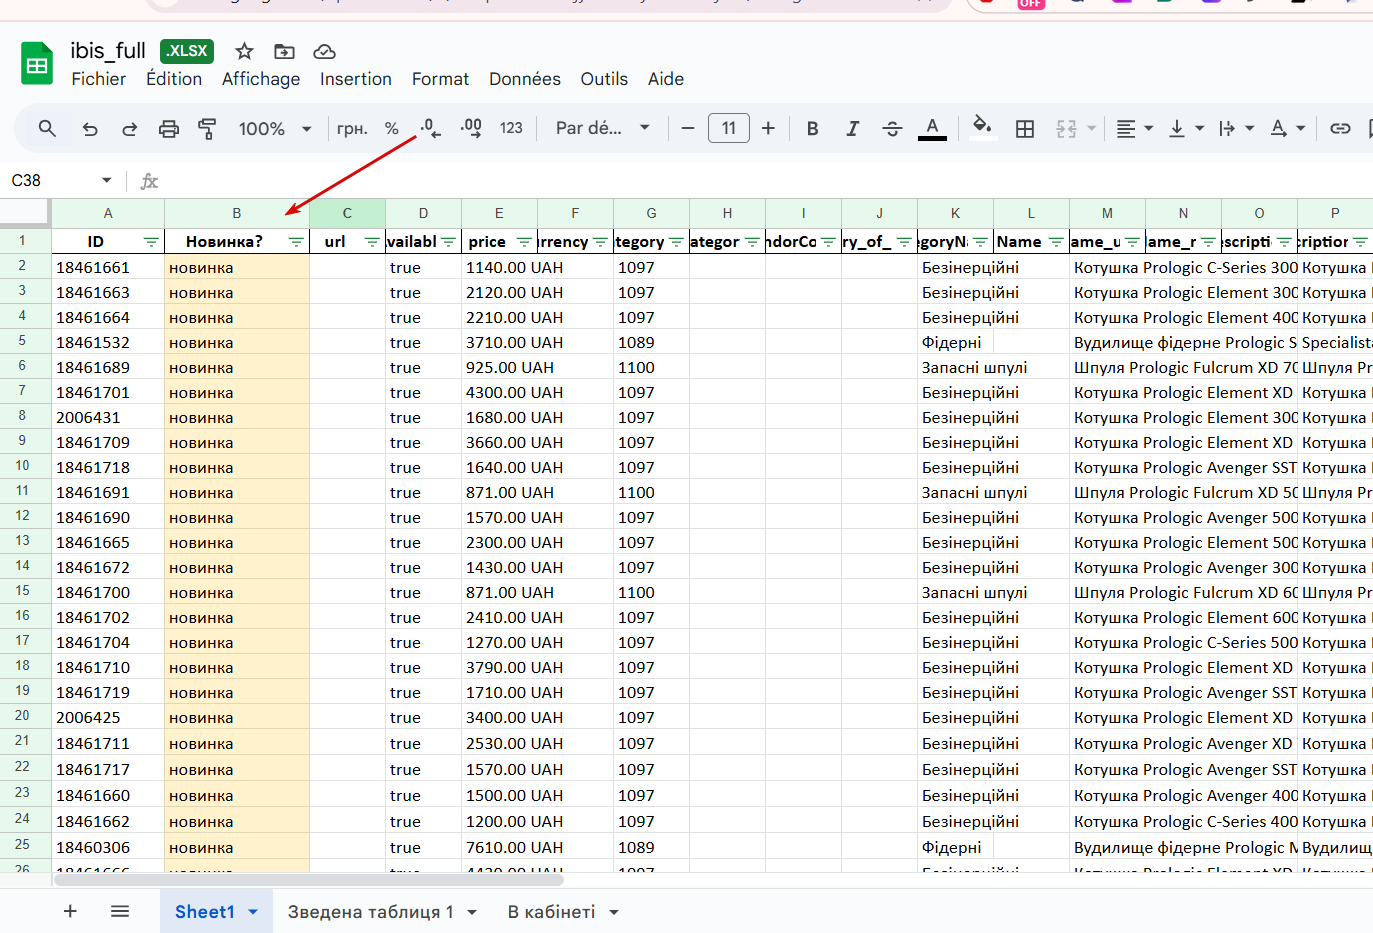Click the C38 Name box
1373x933 pixels.
click(50, 180)
